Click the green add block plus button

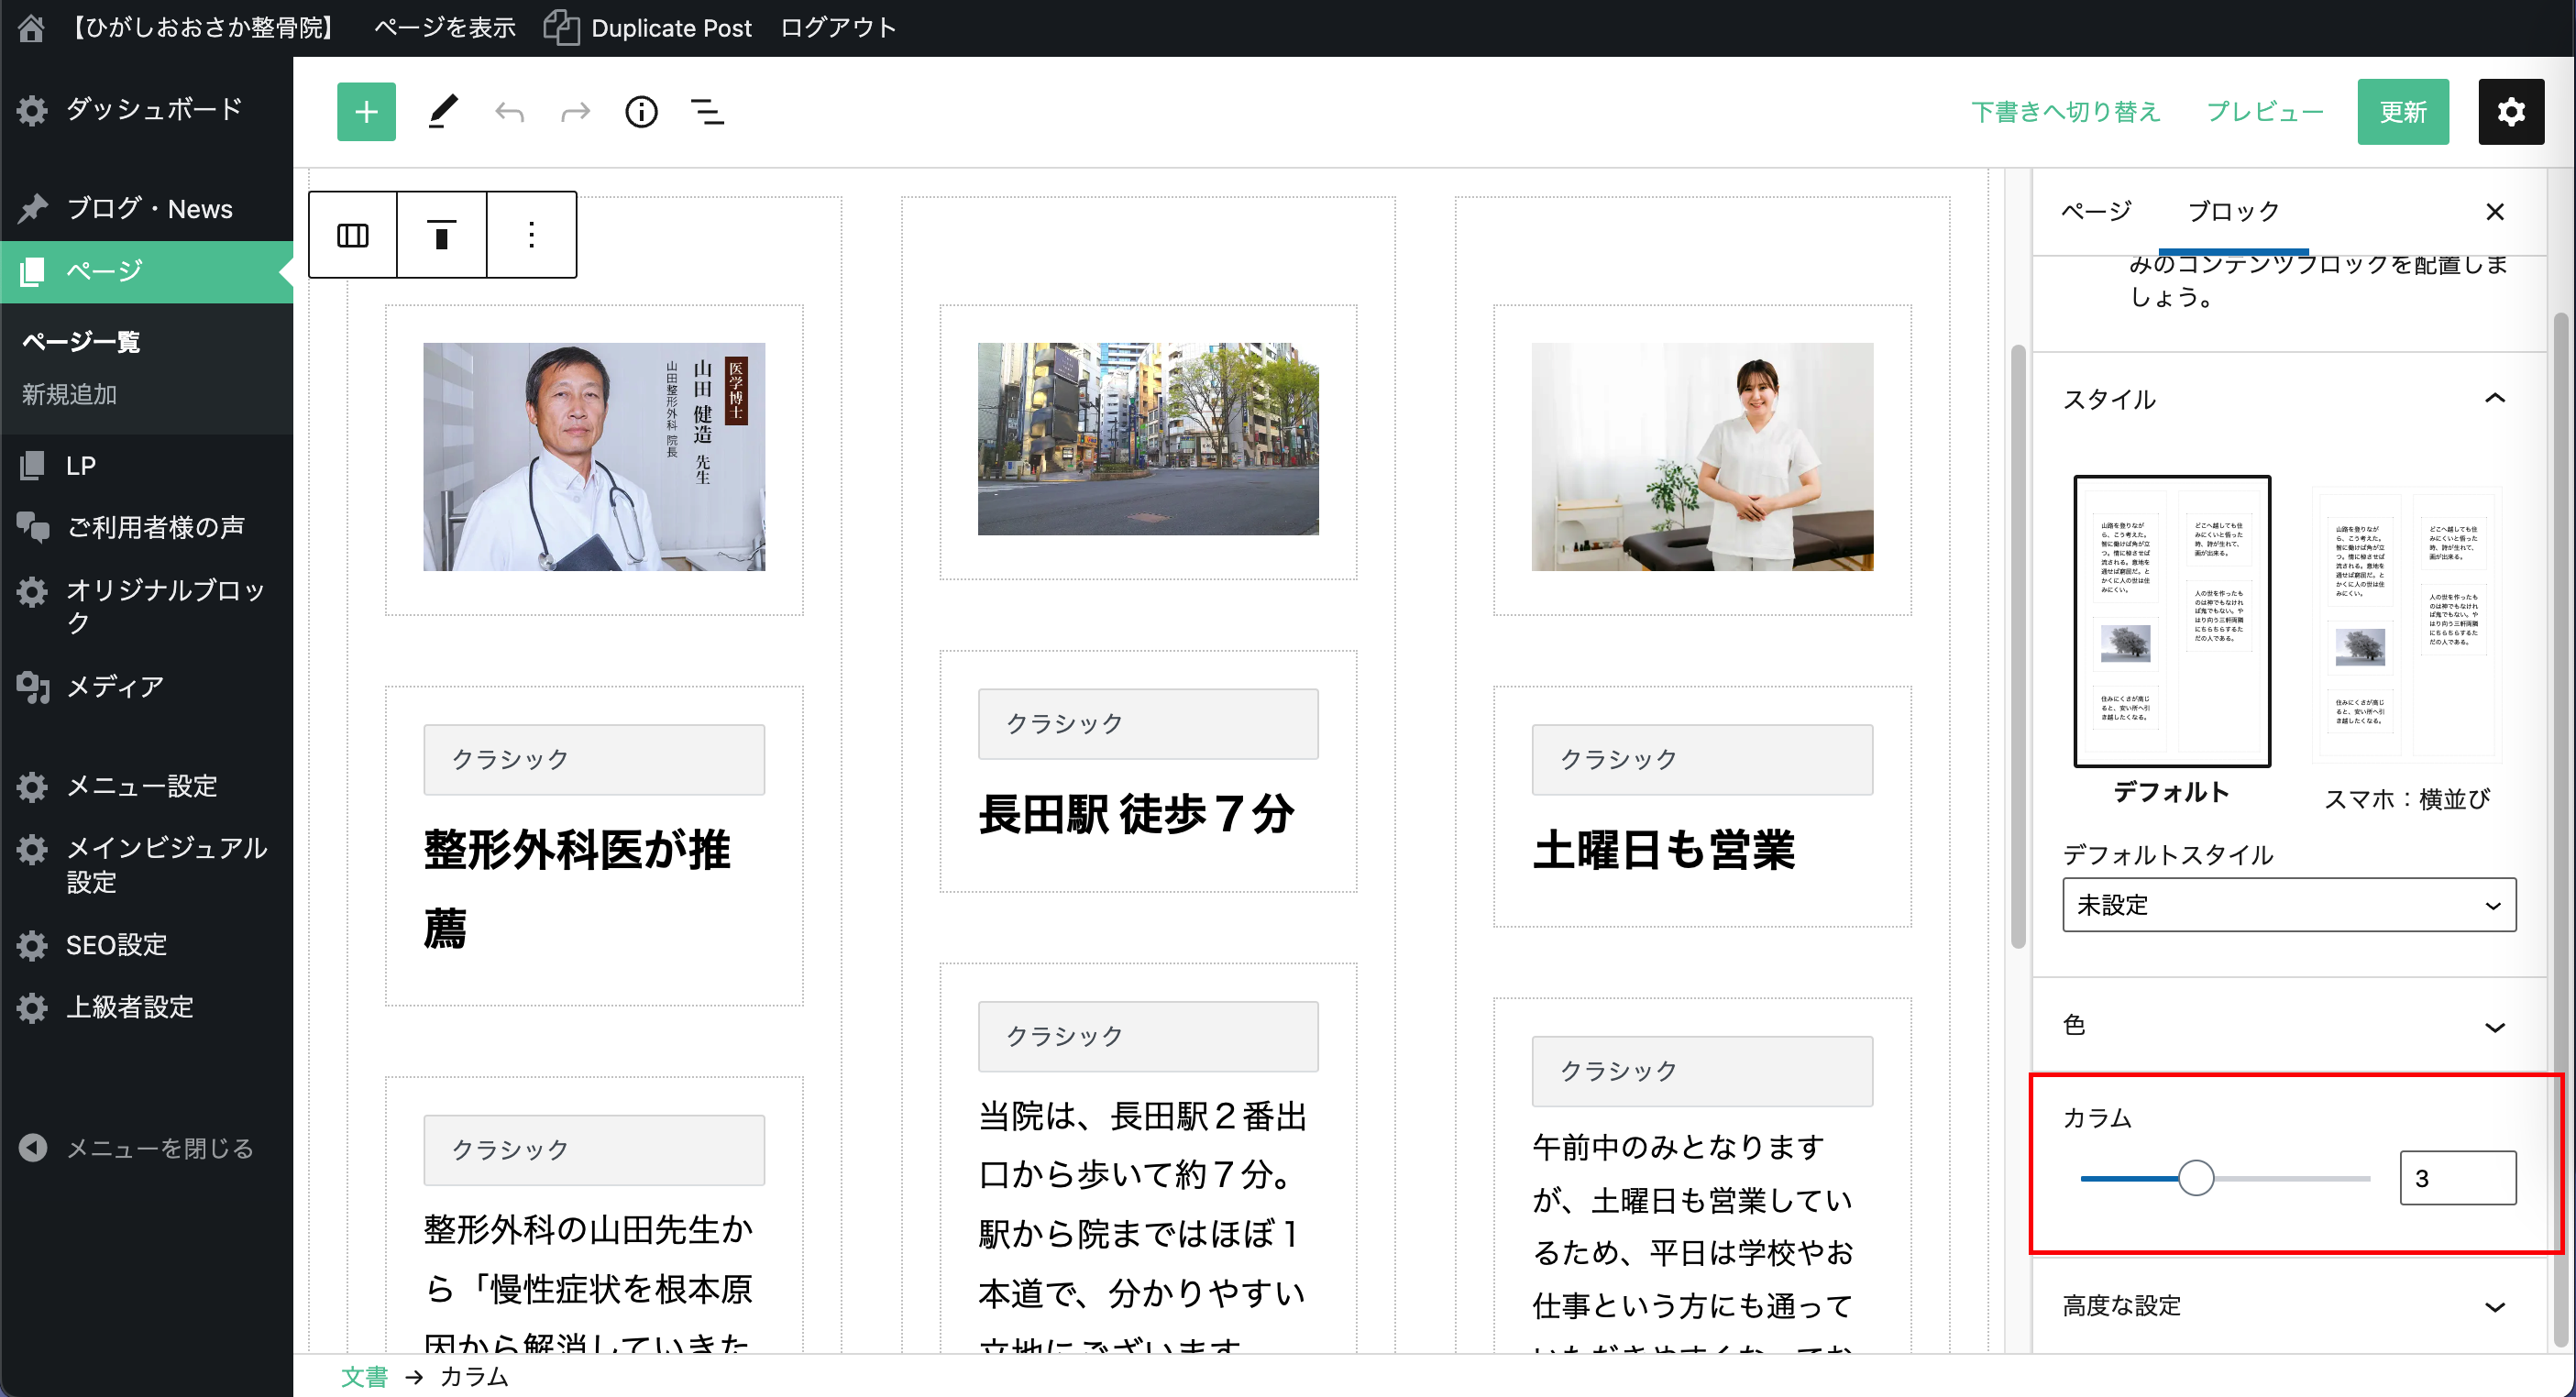(366, 111)
